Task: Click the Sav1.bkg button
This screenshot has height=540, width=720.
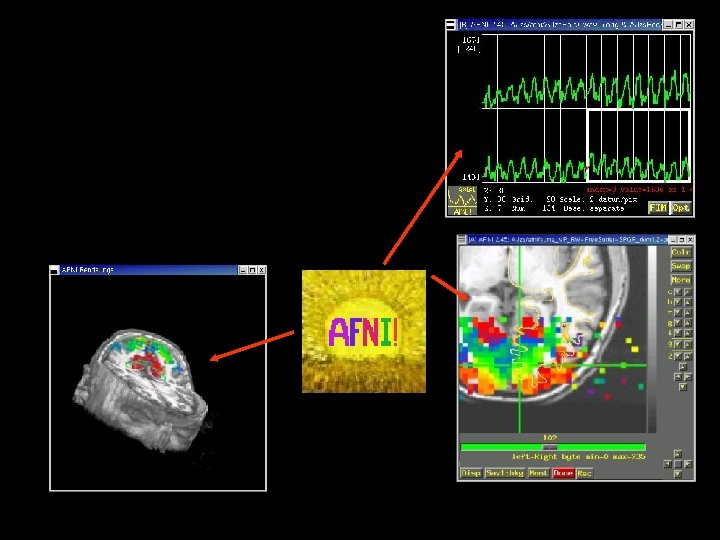Action: pos(505,473)
